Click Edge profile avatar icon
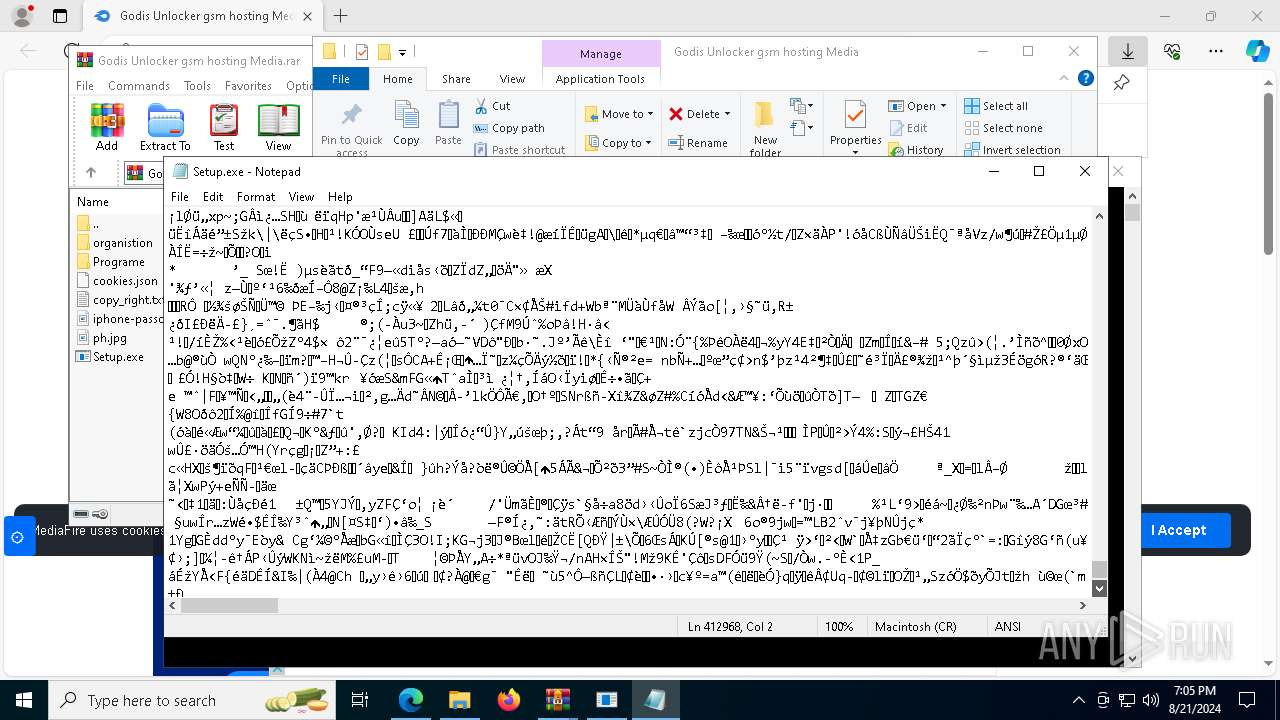The width and height of the screenshot is (1280, 720). click(21, 16)
